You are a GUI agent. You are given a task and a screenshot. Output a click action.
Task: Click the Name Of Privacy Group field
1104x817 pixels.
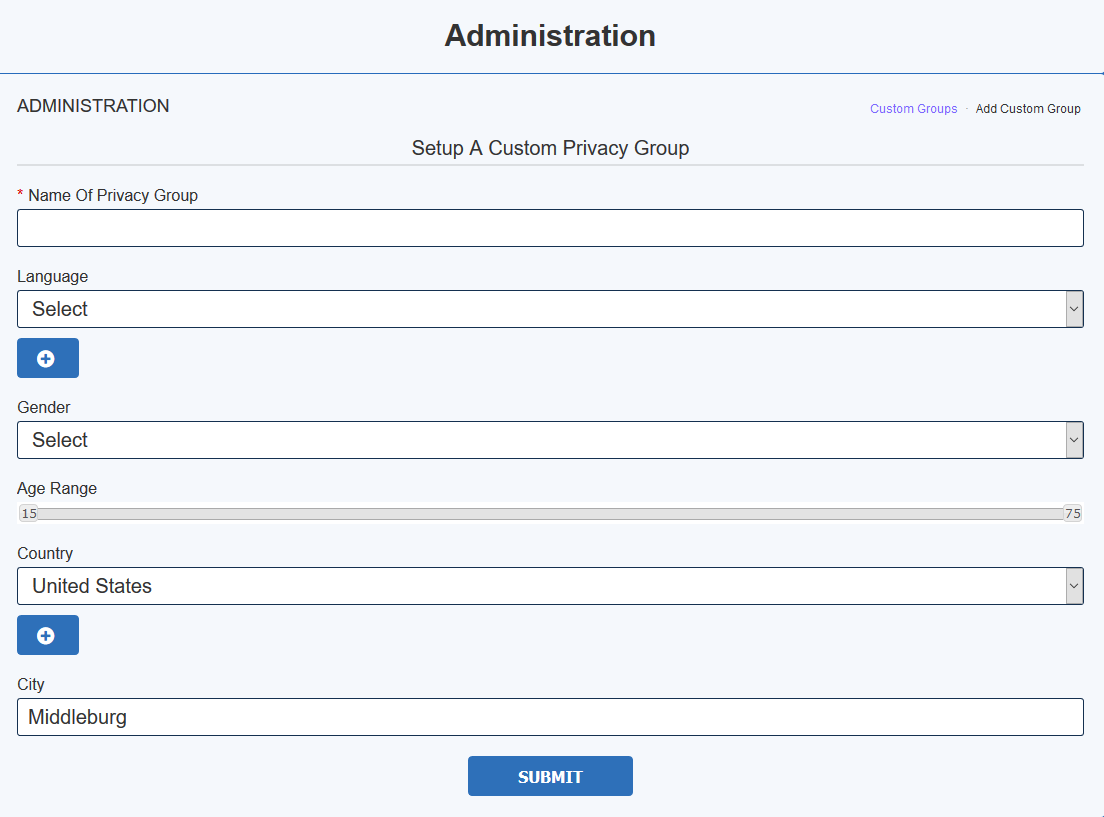pos(550,228)
